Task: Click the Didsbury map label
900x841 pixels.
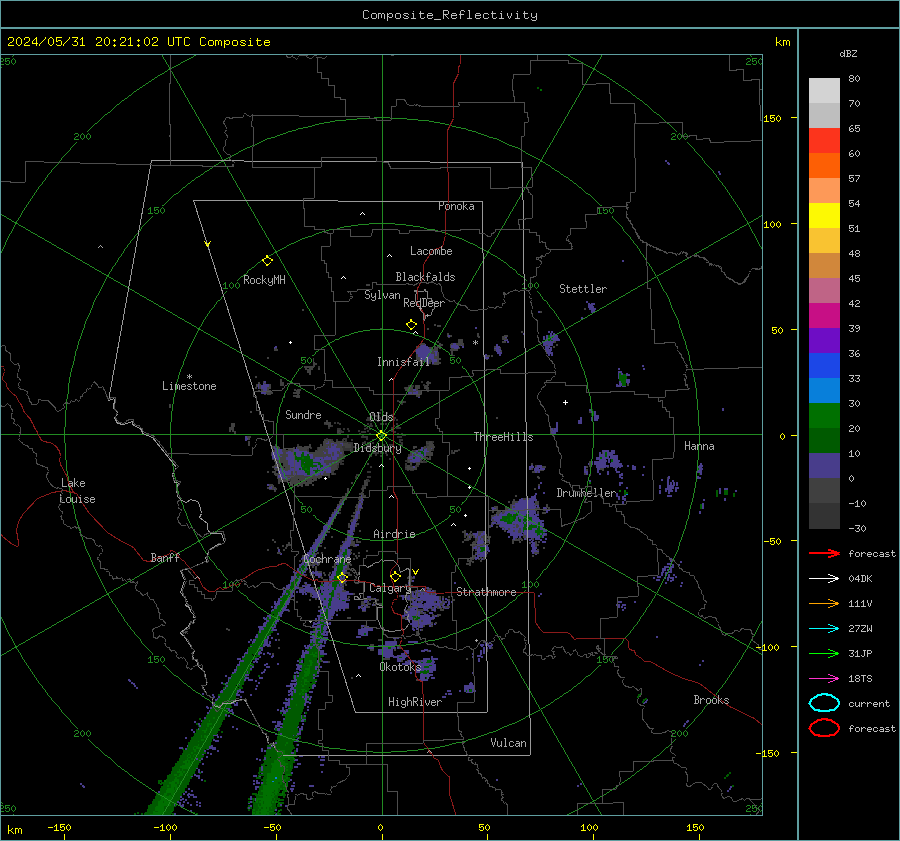Action: pos(377,448)
